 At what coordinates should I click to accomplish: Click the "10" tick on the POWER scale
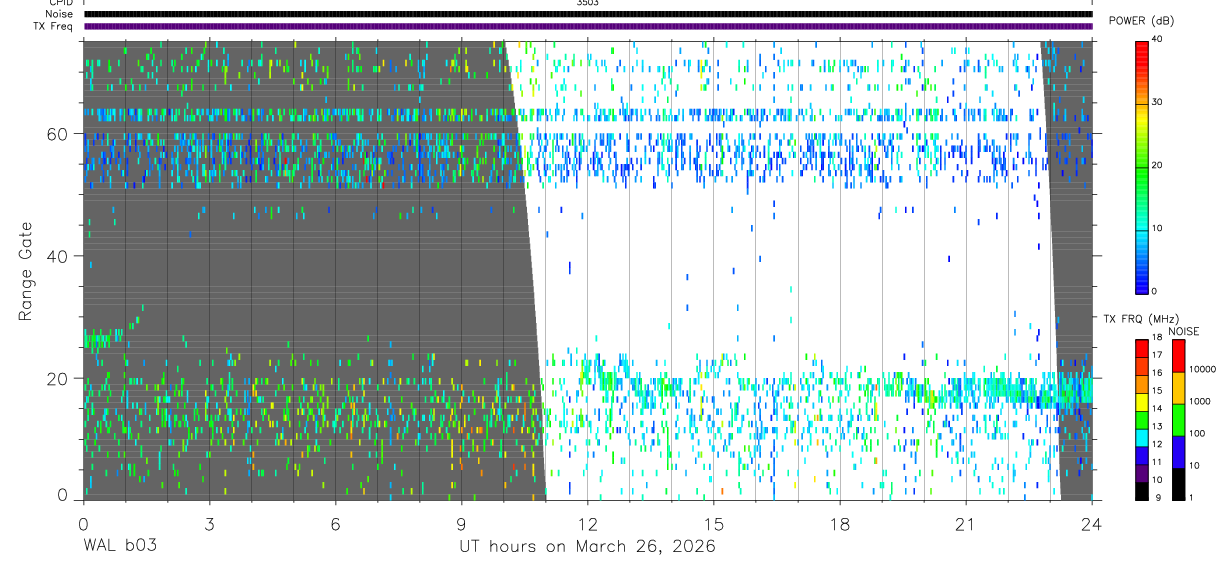click(1158, 228)
